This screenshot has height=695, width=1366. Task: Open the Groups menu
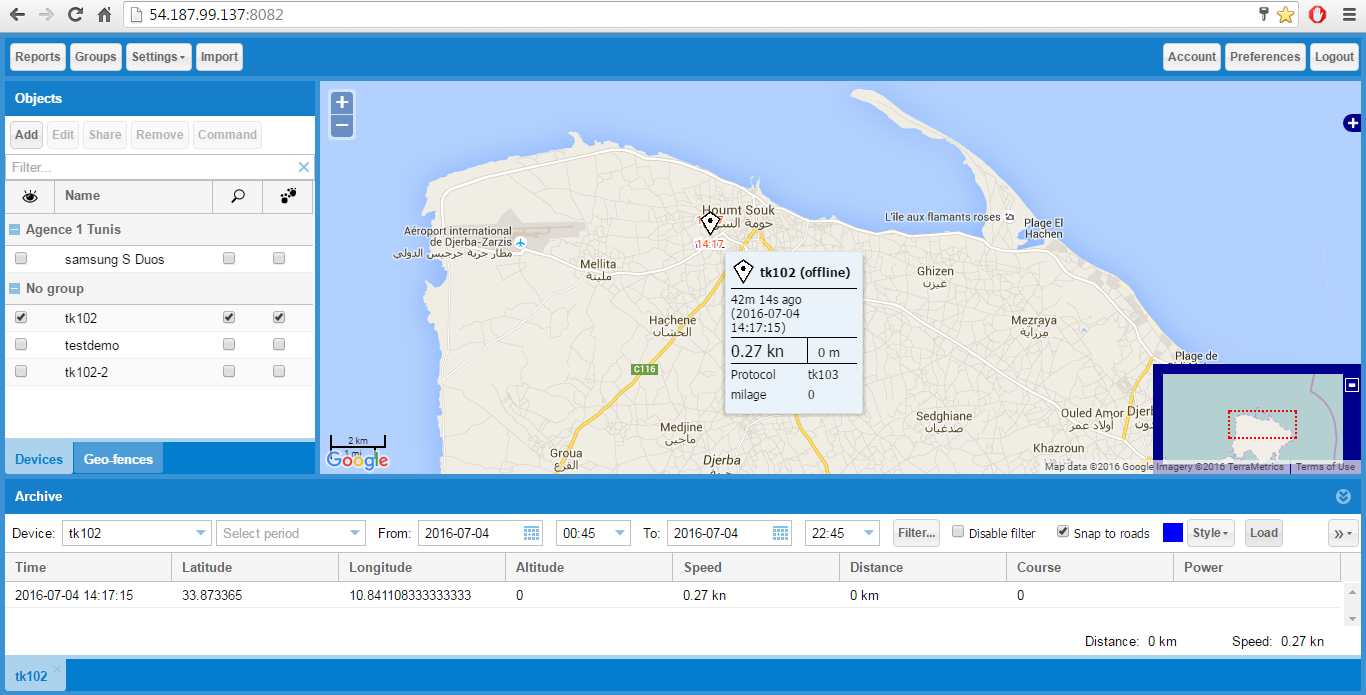(x=96, y=57)
